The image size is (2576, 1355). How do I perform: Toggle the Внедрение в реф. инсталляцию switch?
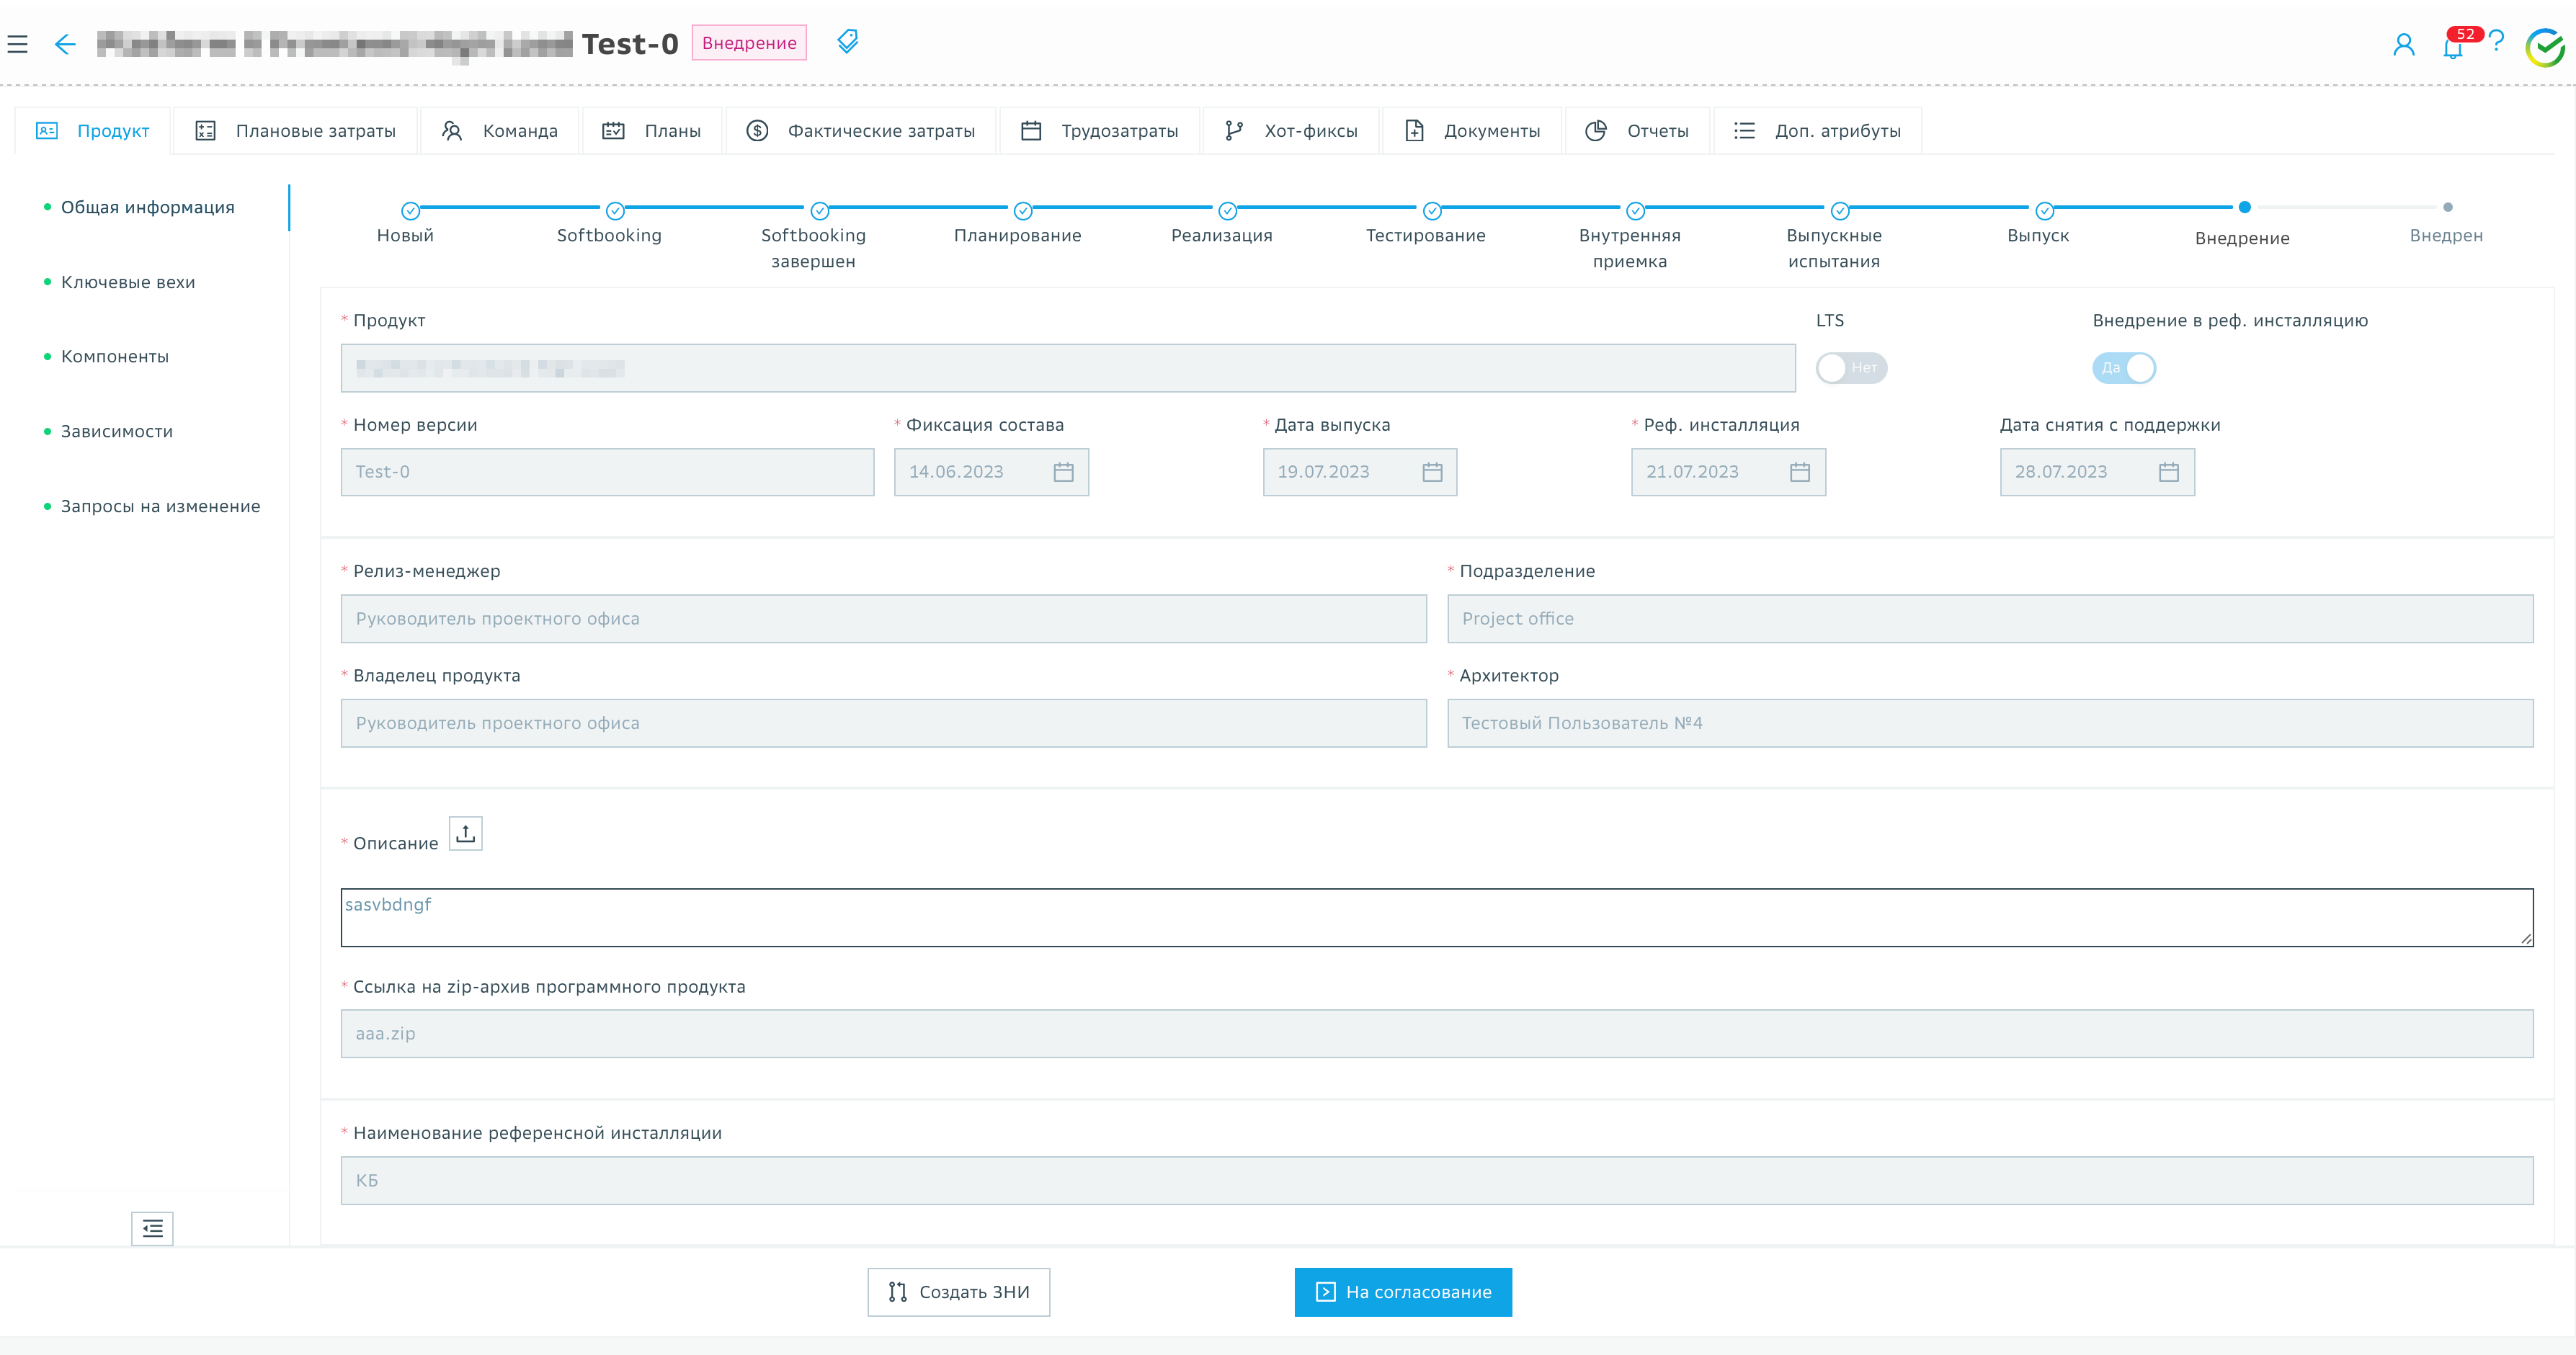tap(2123, 368)
